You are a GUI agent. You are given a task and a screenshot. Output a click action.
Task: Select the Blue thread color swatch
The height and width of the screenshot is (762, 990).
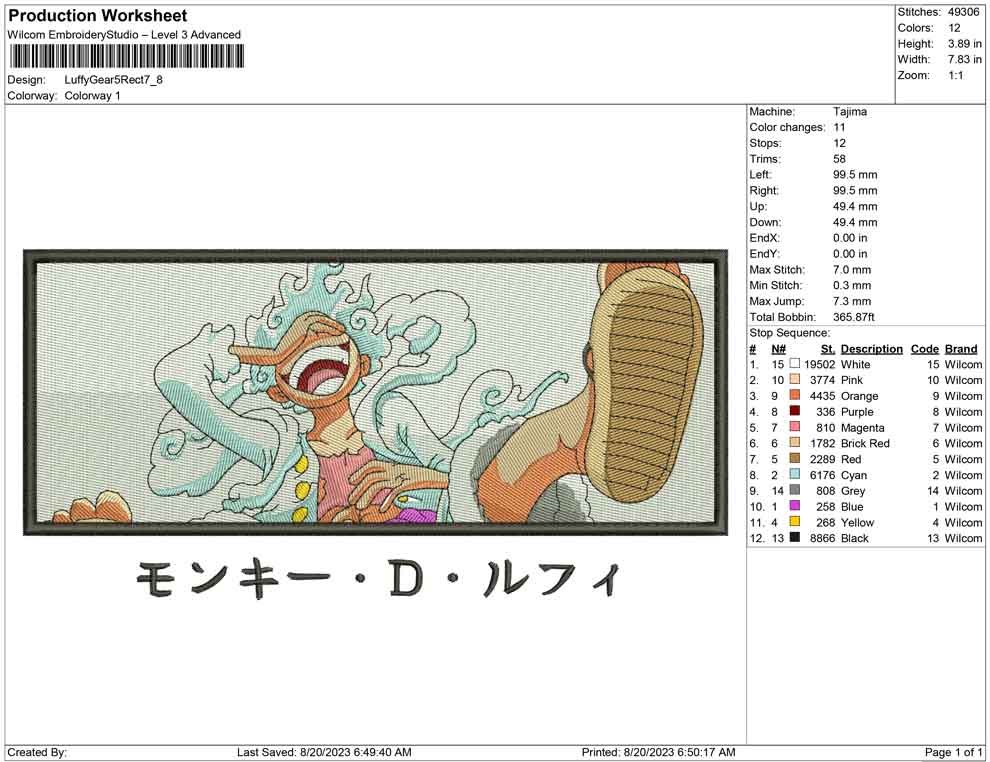click(794, 506)
